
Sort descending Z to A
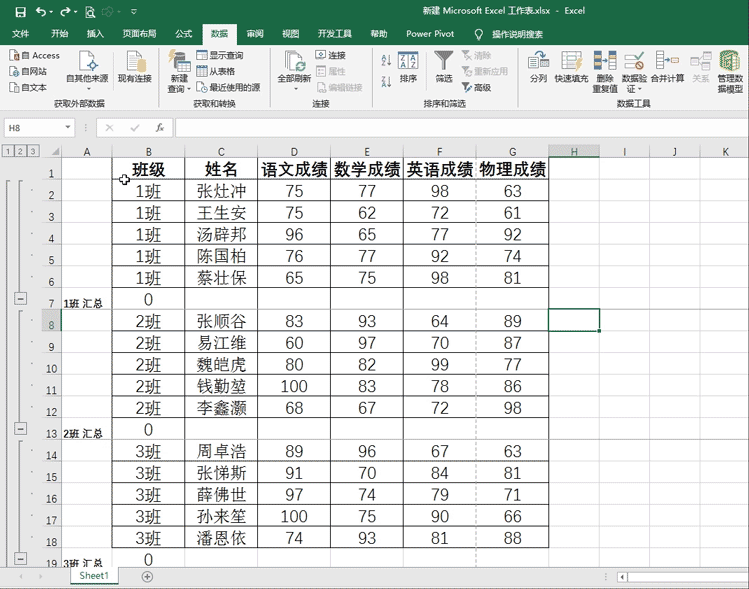click(x=386, y=82)
